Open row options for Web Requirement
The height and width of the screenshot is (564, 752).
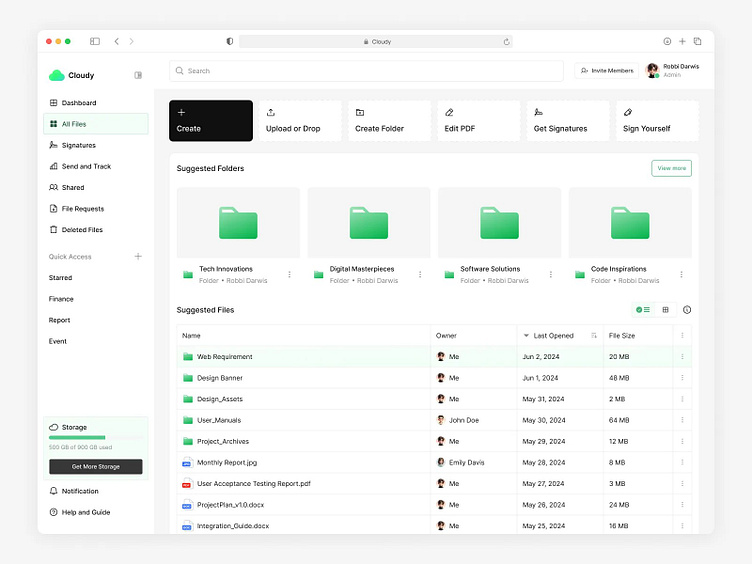[682, 357]
